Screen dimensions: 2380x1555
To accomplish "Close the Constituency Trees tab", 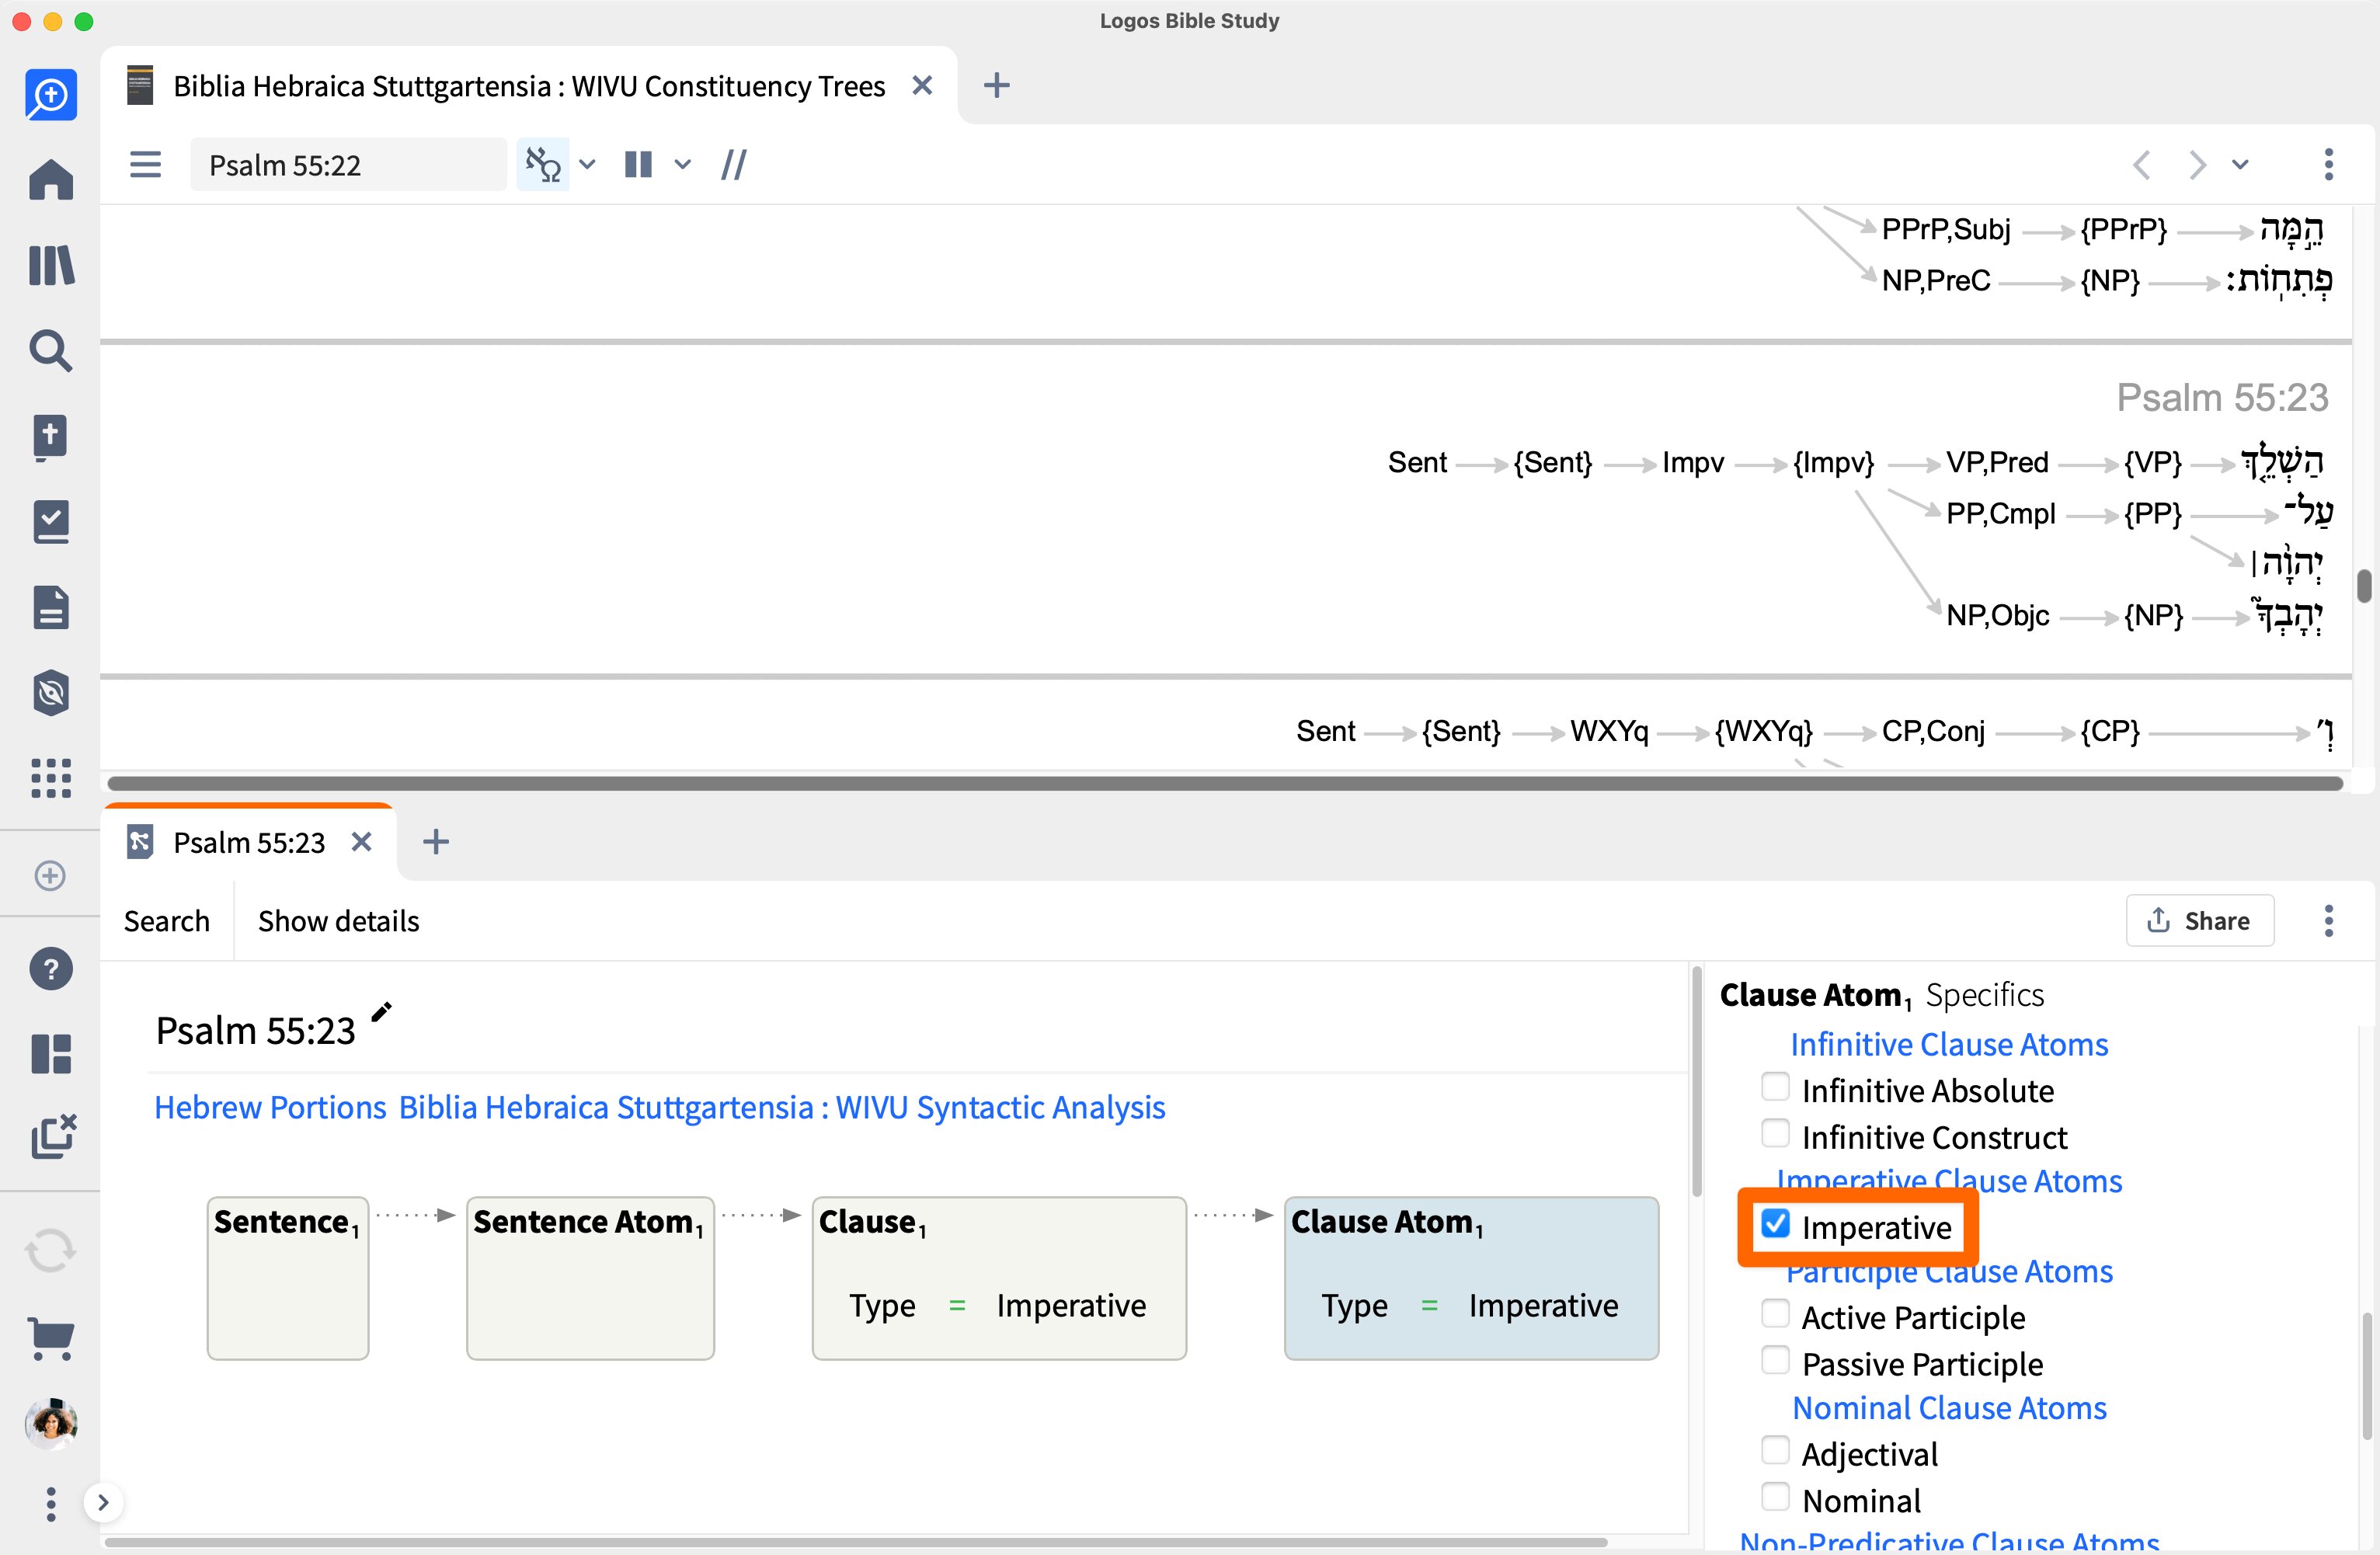I will [922, 86].
